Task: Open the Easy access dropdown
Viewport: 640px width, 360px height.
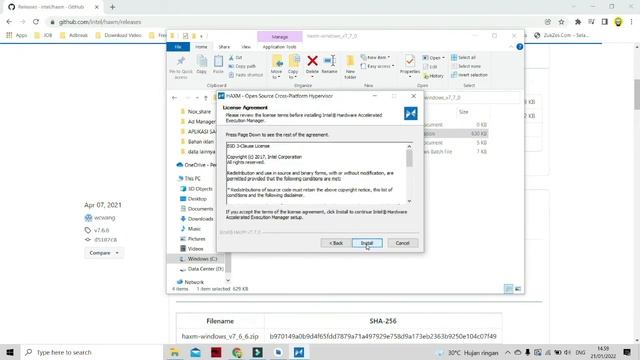Action: point(378,66)
